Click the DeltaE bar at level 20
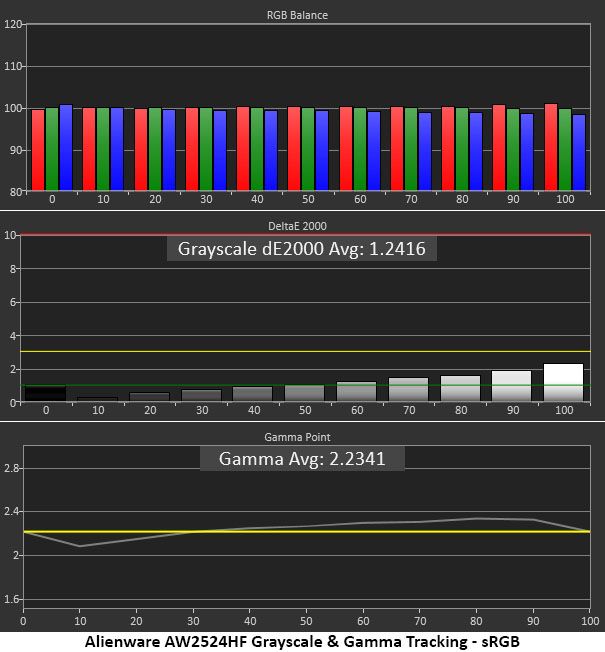Image resolution: width=605 pixels, height=652 pixels. pos(149,397)
